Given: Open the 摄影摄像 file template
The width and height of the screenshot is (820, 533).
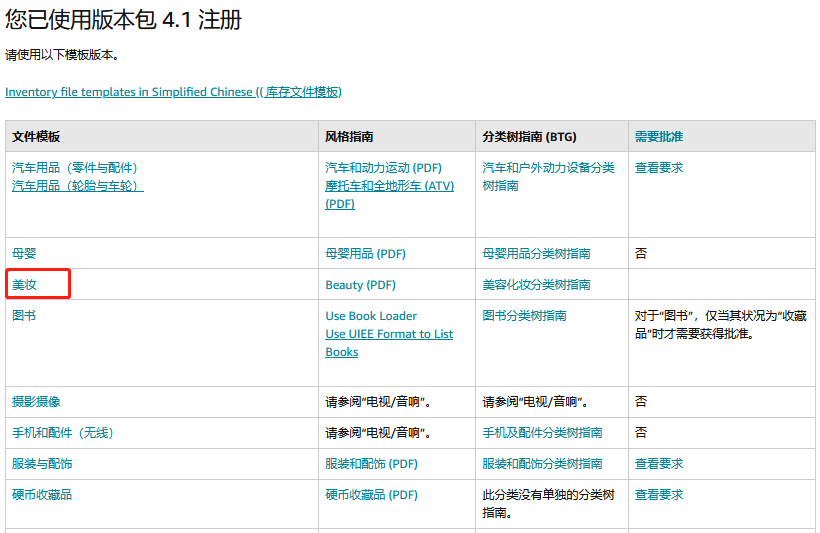Looking at the screenshot, I should point(36,402).
